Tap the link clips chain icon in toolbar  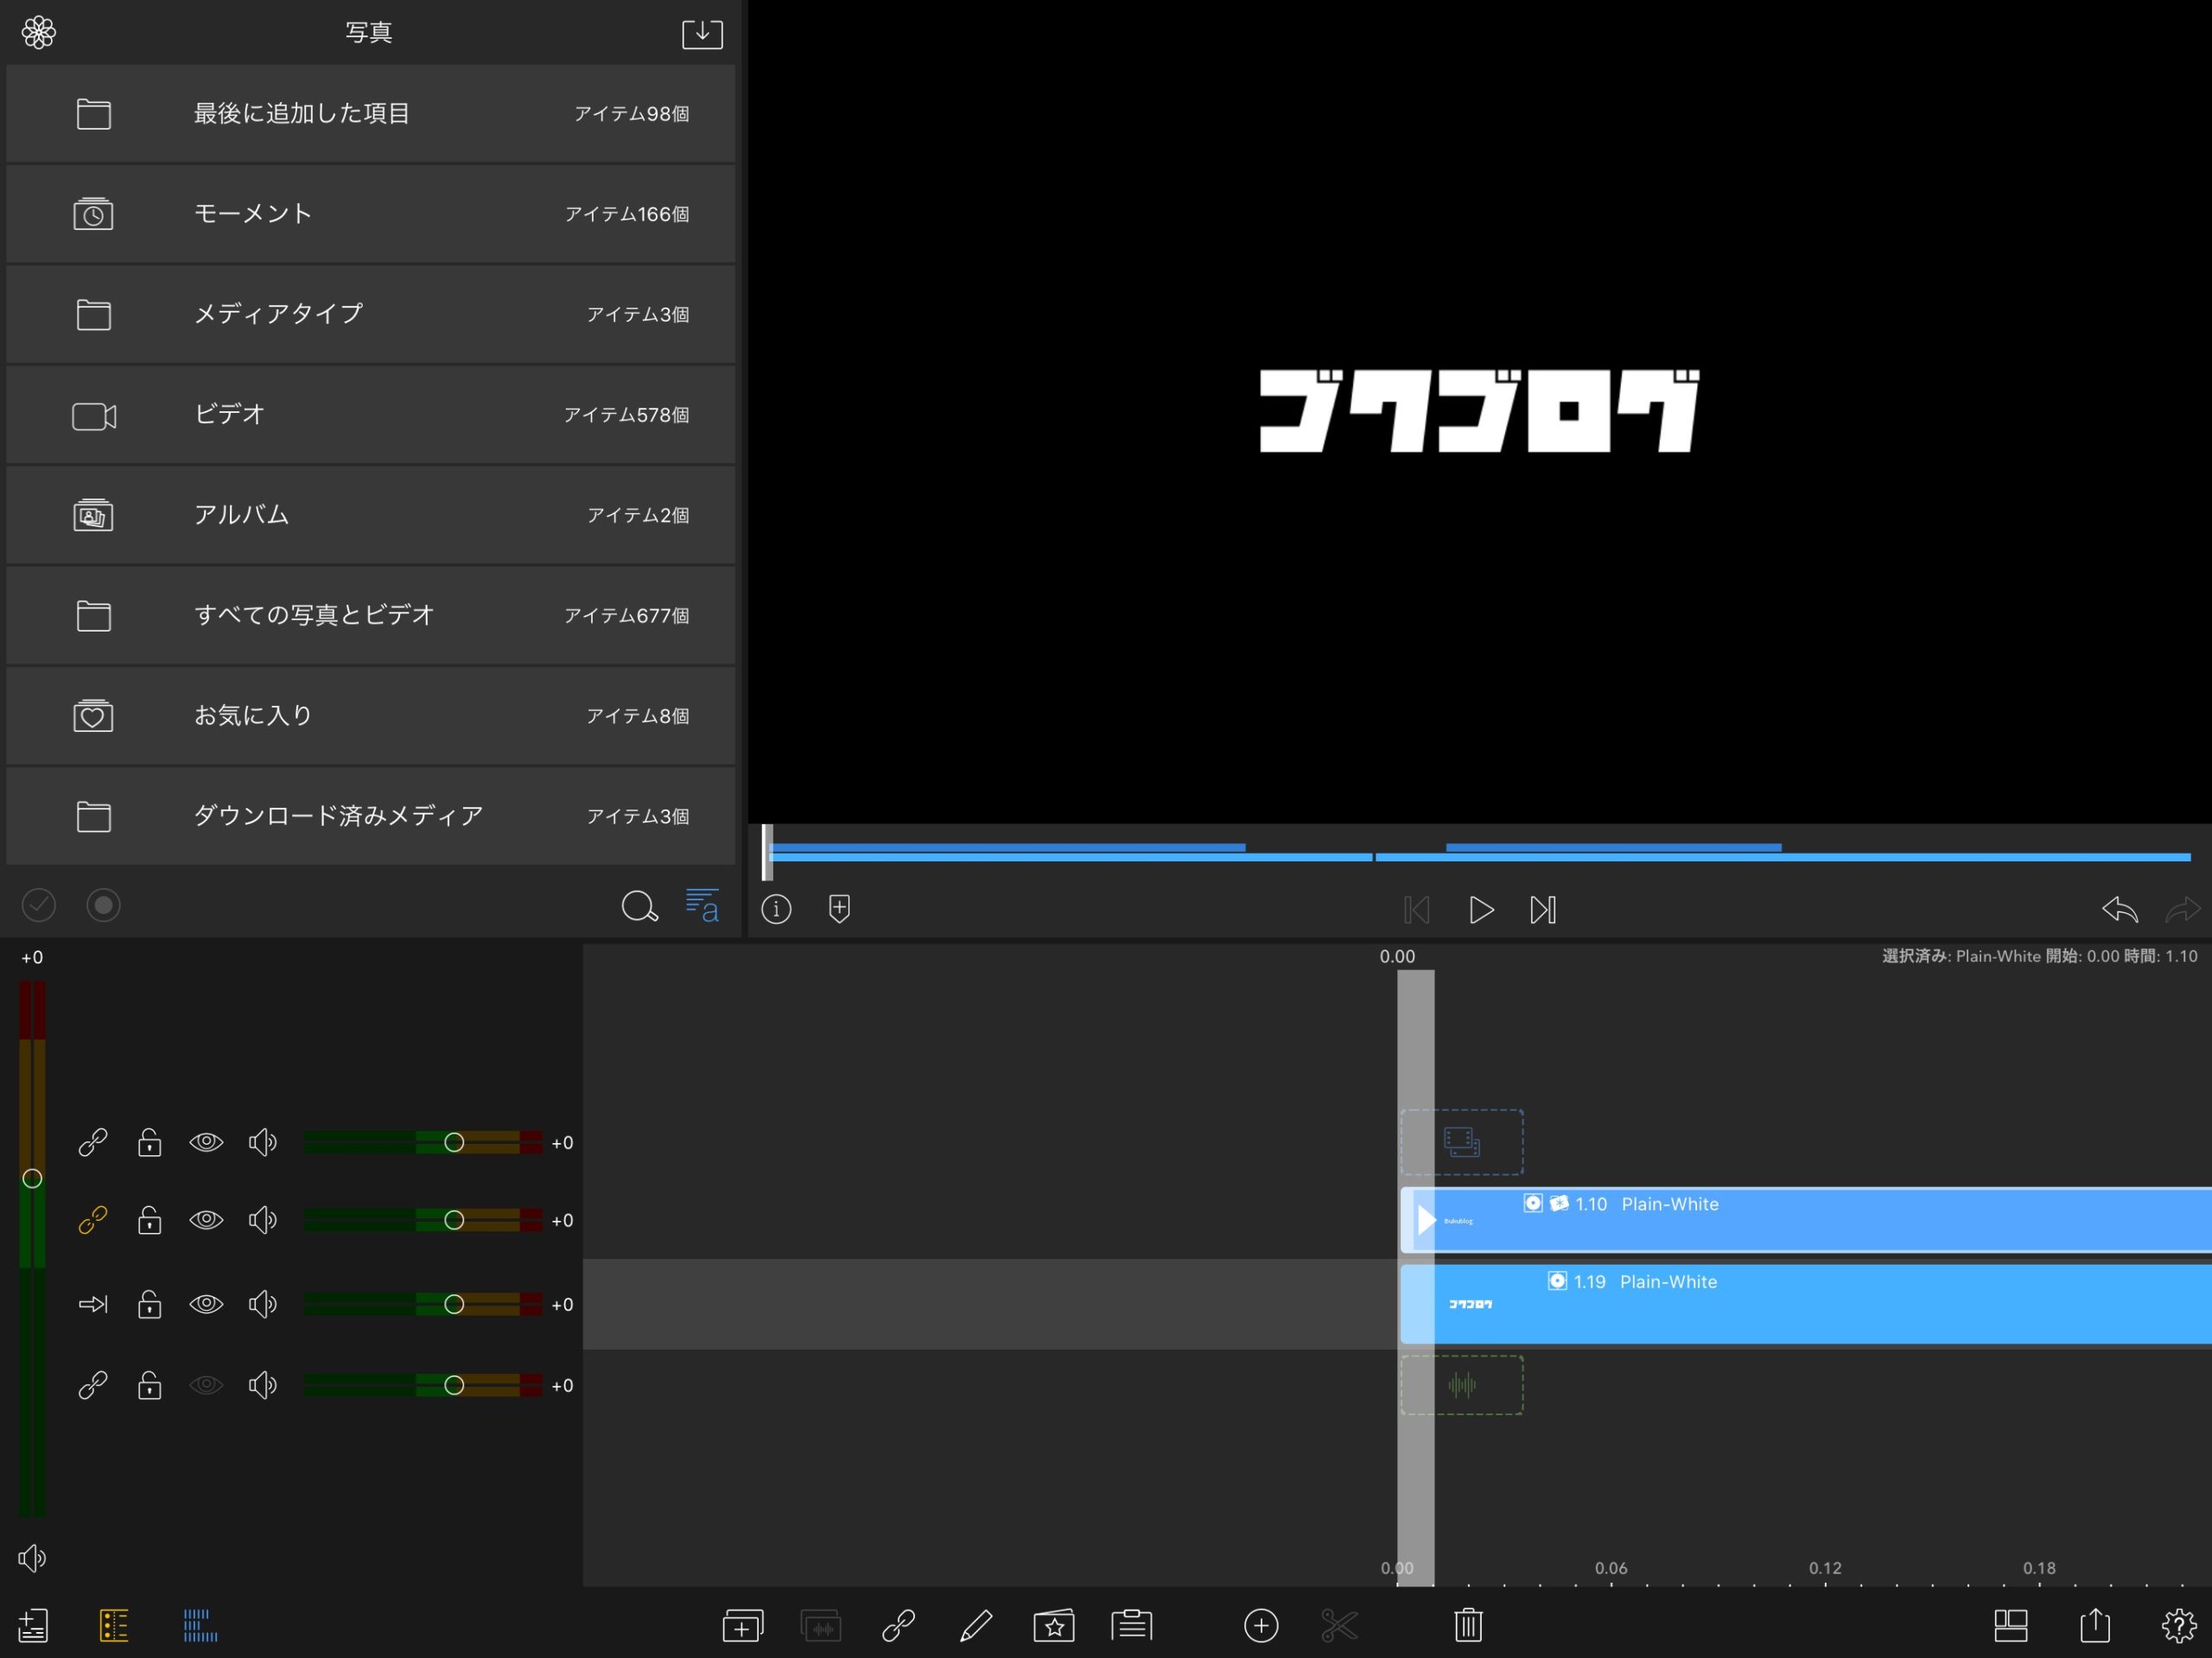point(898,1625)
